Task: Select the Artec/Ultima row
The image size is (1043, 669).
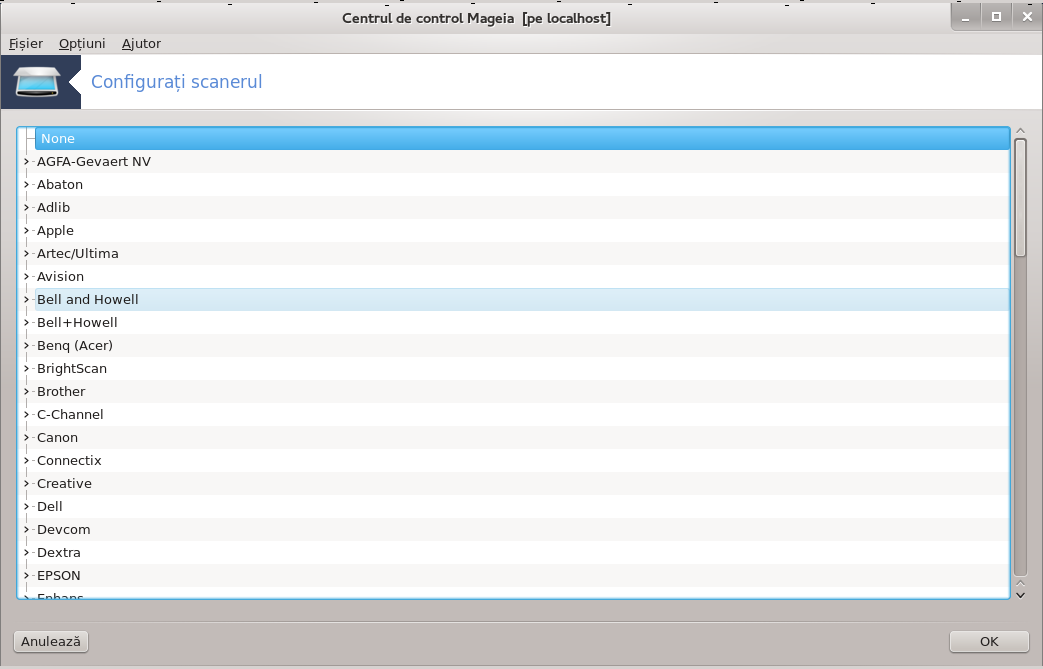Action: click(x=522, y=253)
